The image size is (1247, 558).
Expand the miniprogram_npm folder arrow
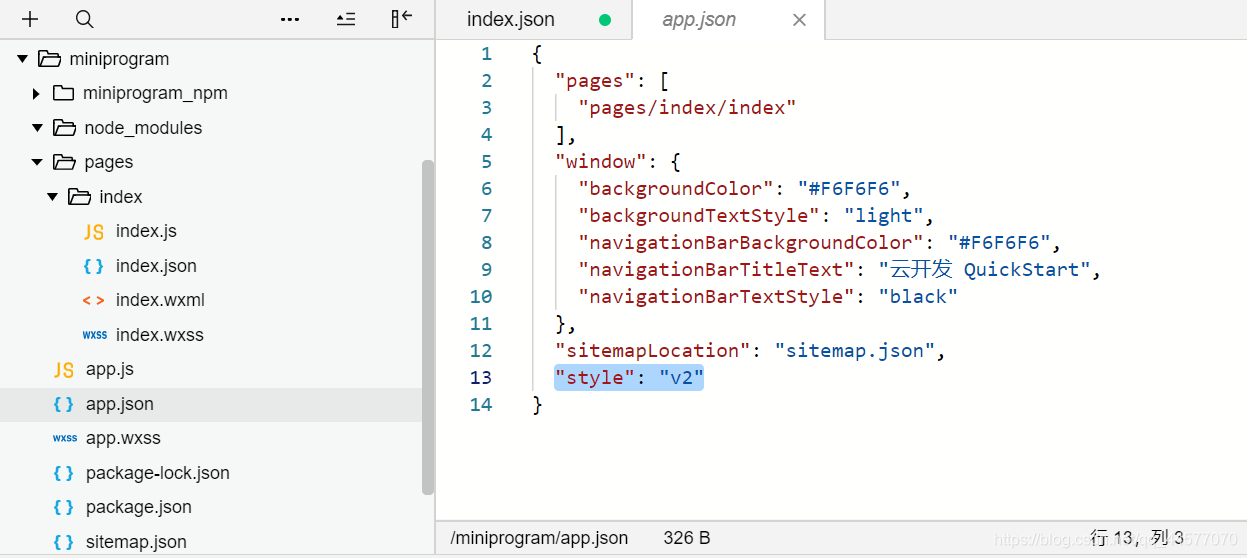tap(37, 93)
